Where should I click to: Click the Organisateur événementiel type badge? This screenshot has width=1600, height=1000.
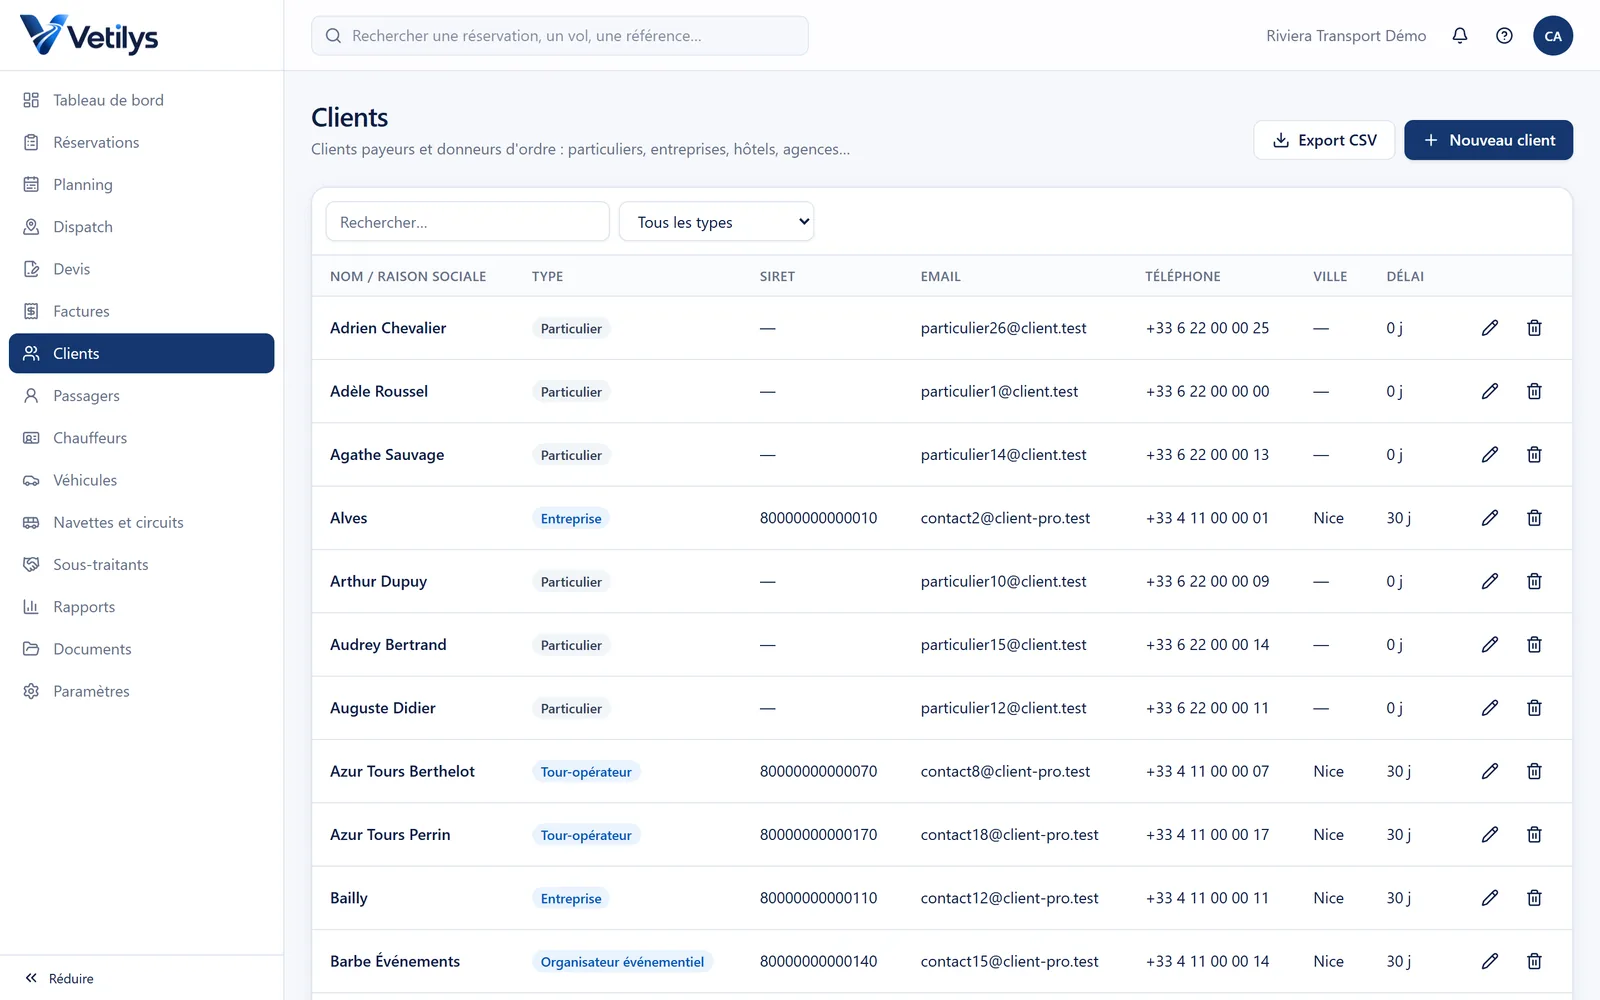[622, 962]
